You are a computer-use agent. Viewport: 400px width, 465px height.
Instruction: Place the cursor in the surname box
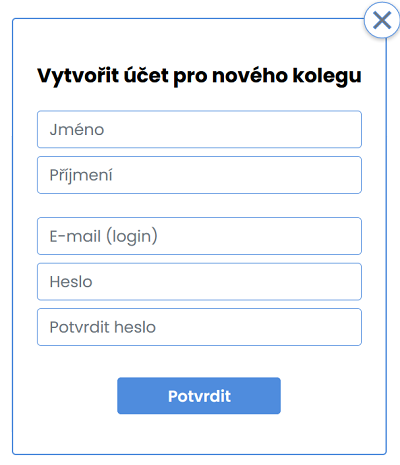coord(199,175)
